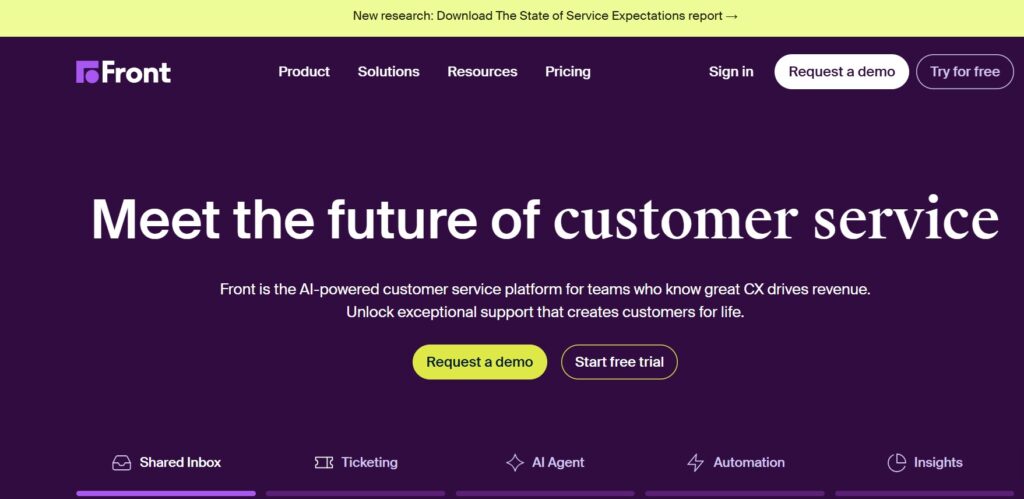This screenshot has width=1024, height=499.
Task: Request a demo from the header
Action: [x=841, y=72]
